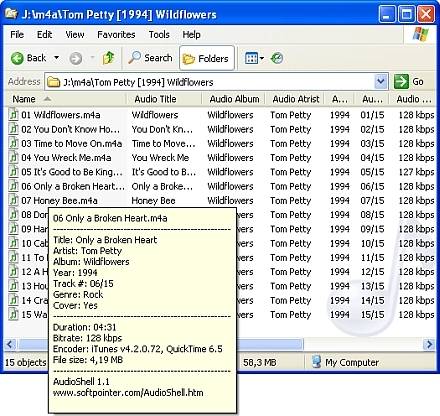Click the Back navigation button
Screen dimensions: 440x416
click(28, 58)
